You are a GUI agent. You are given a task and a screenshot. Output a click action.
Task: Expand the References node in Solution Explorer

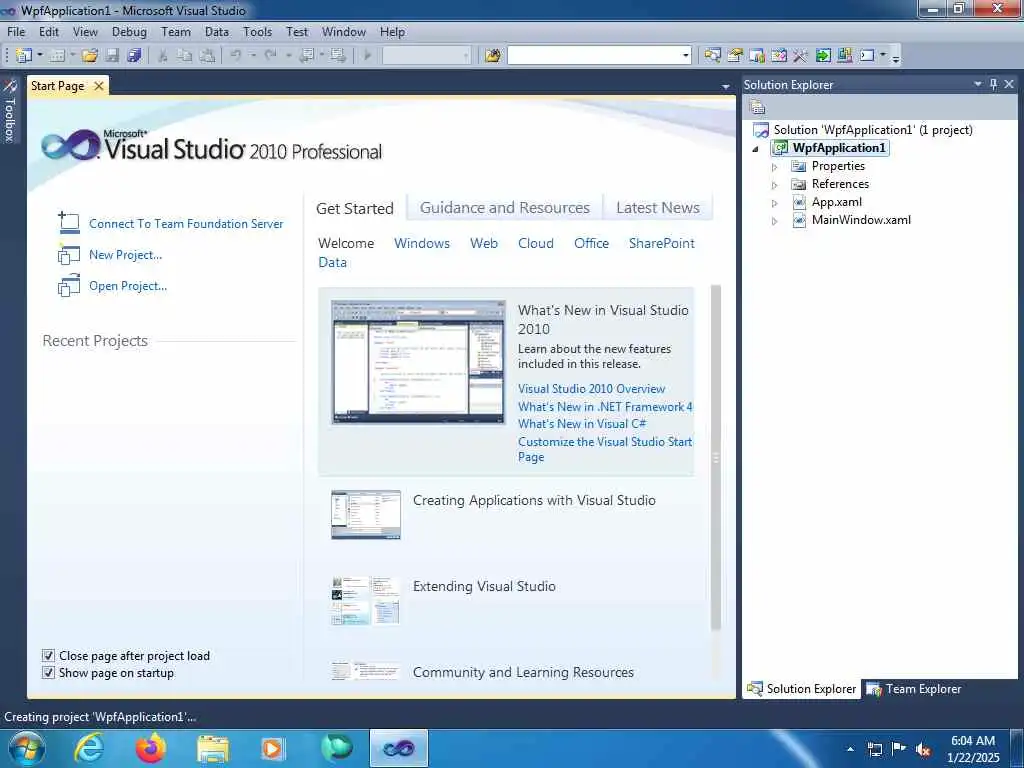point(775,185)
